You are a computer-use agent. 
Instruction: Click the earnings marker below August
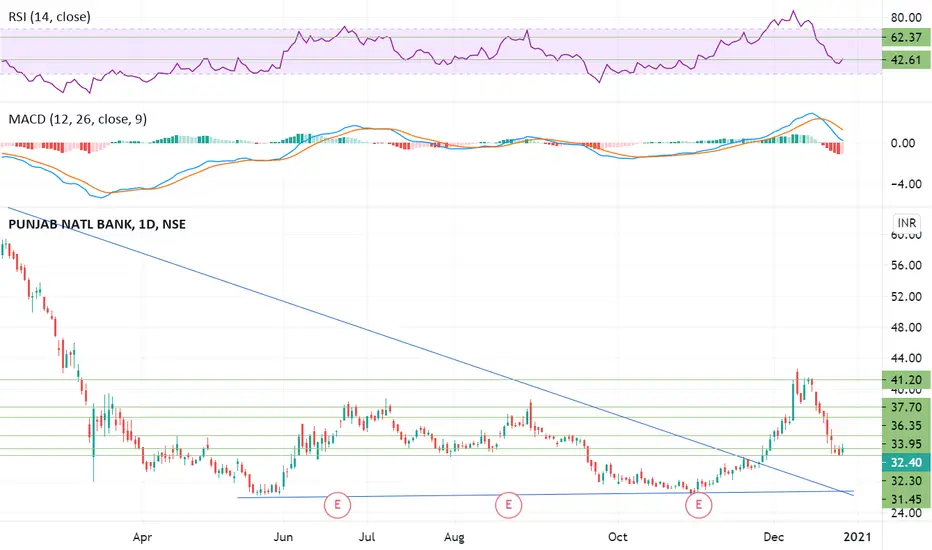(508, 505)
